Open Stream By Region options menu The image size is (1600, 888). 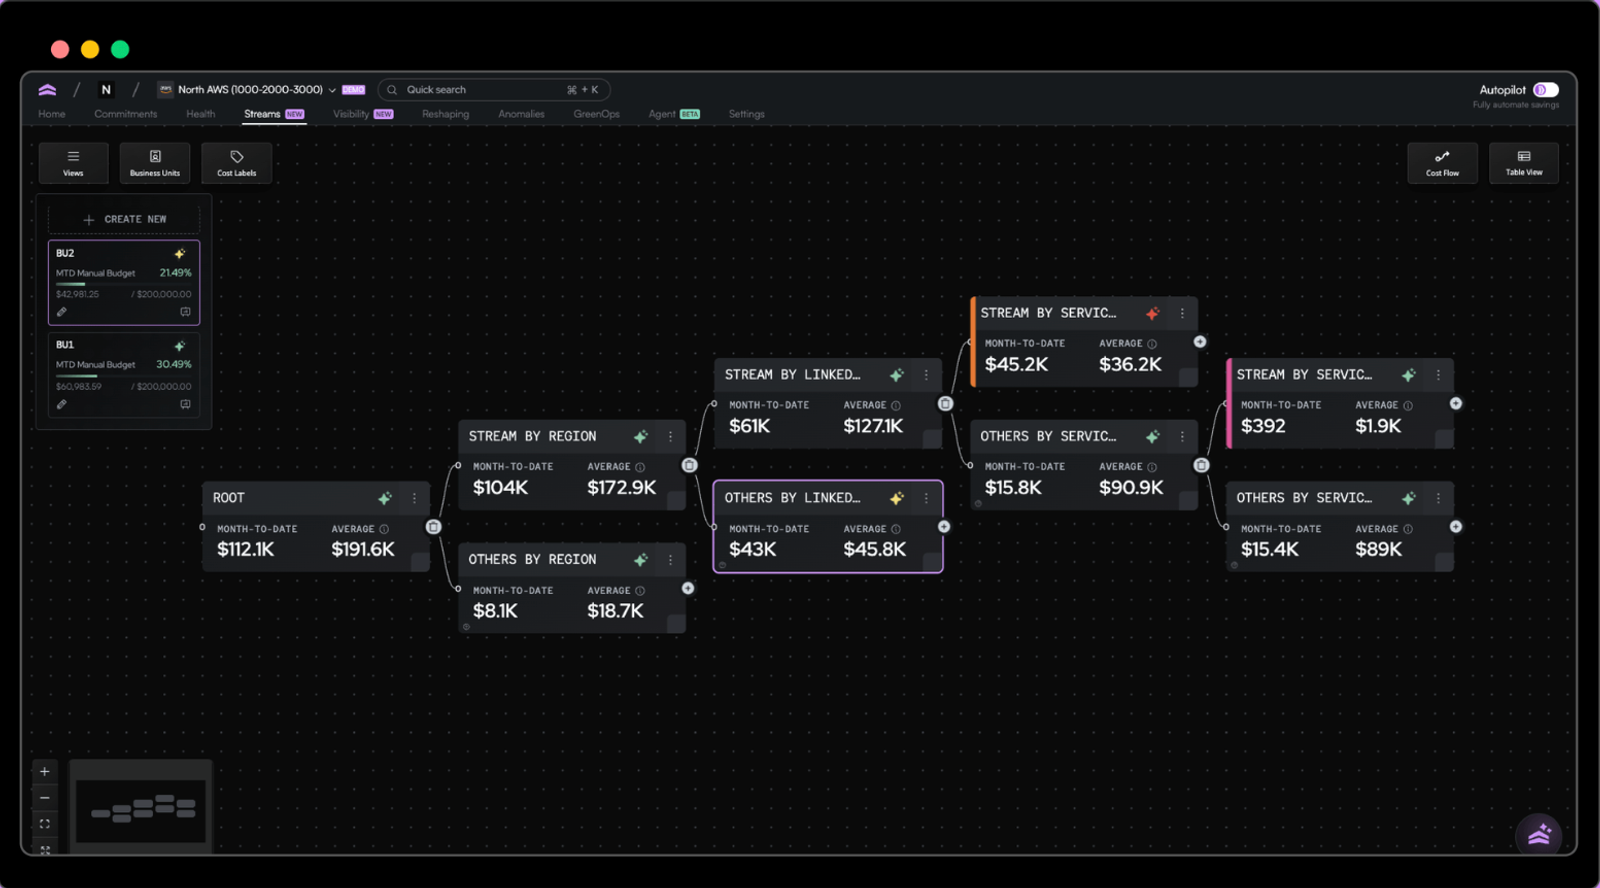670,436
